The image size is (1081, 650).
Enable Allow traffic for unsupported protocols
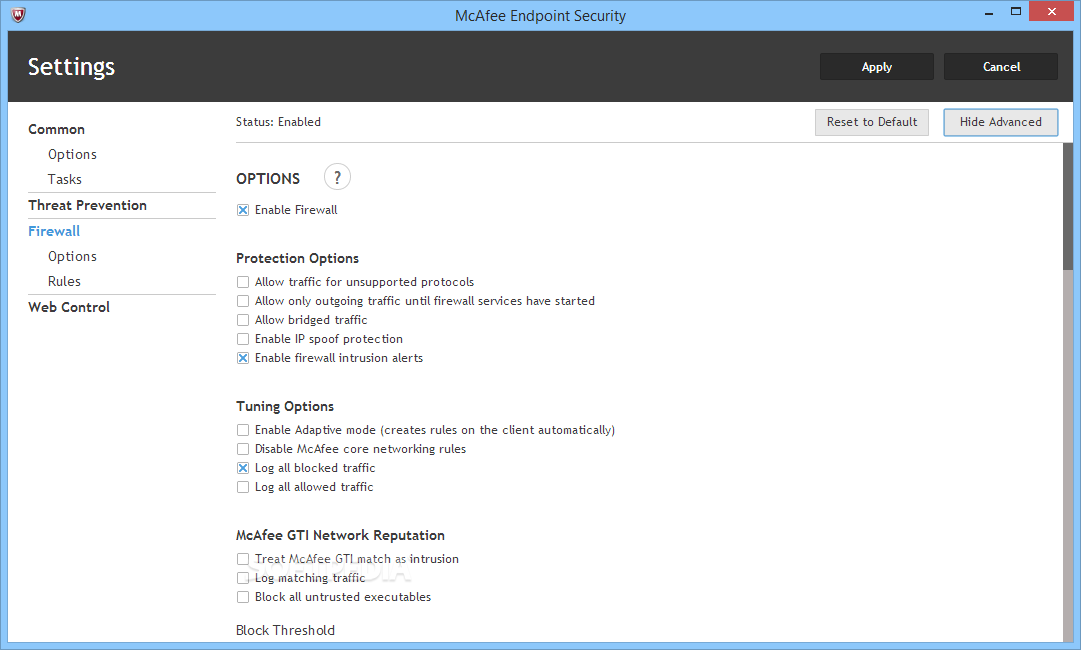click(243, 282)
